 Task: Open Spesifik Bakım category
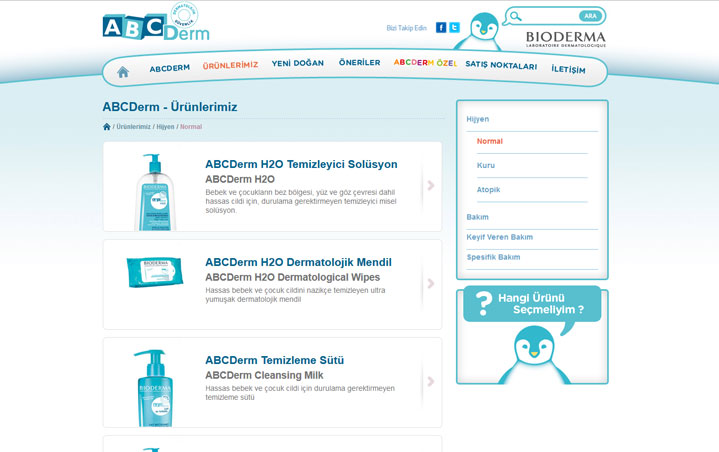[493, 257]
